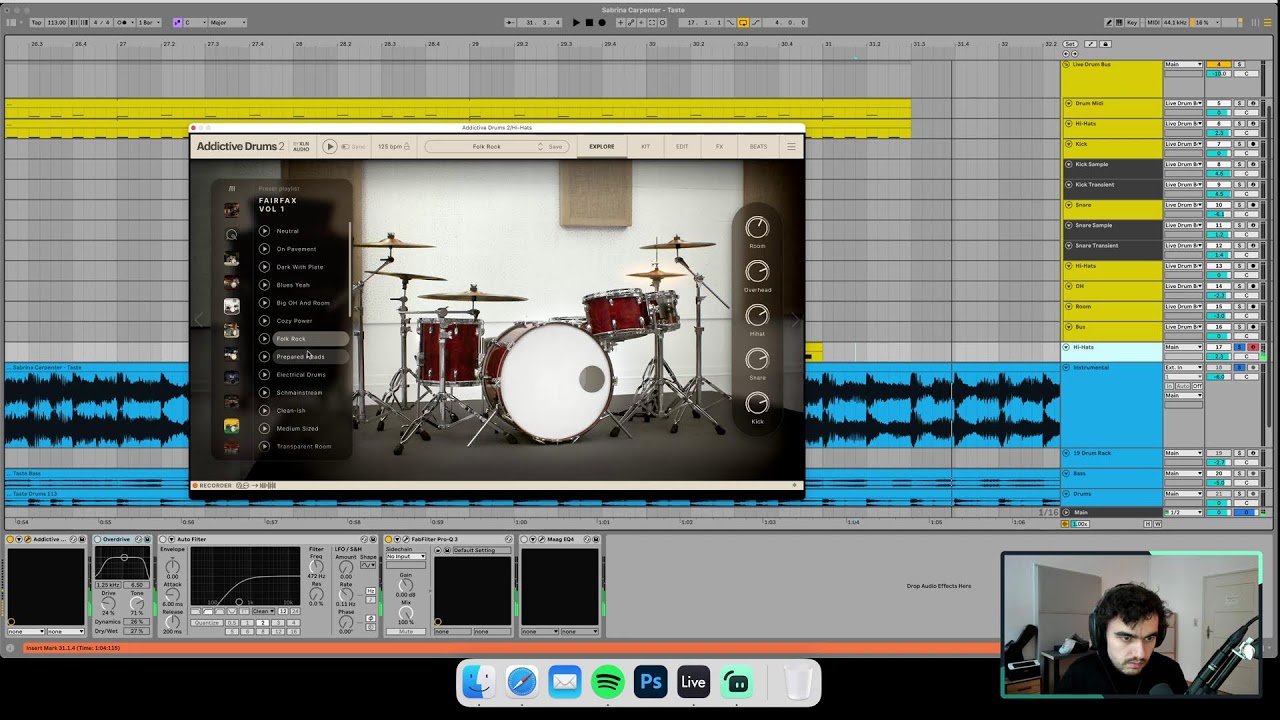Click the Snare mix knob
The height and width of the screenshot is (720, 1280).
click(757, 359)
